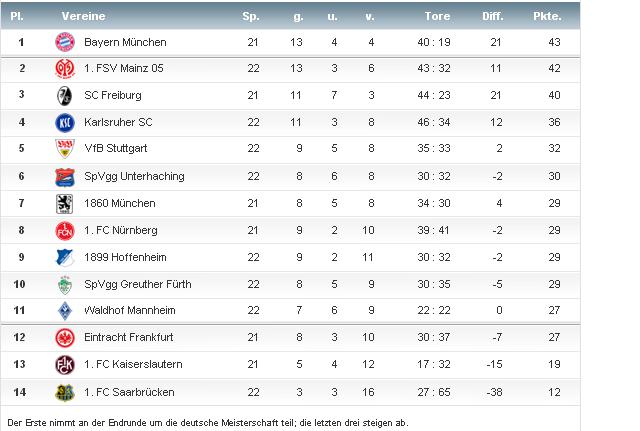Screen dimensions: 640x431
Task: Open the VfB Stuttgart crest icon
Action: [x=65, y=149]
